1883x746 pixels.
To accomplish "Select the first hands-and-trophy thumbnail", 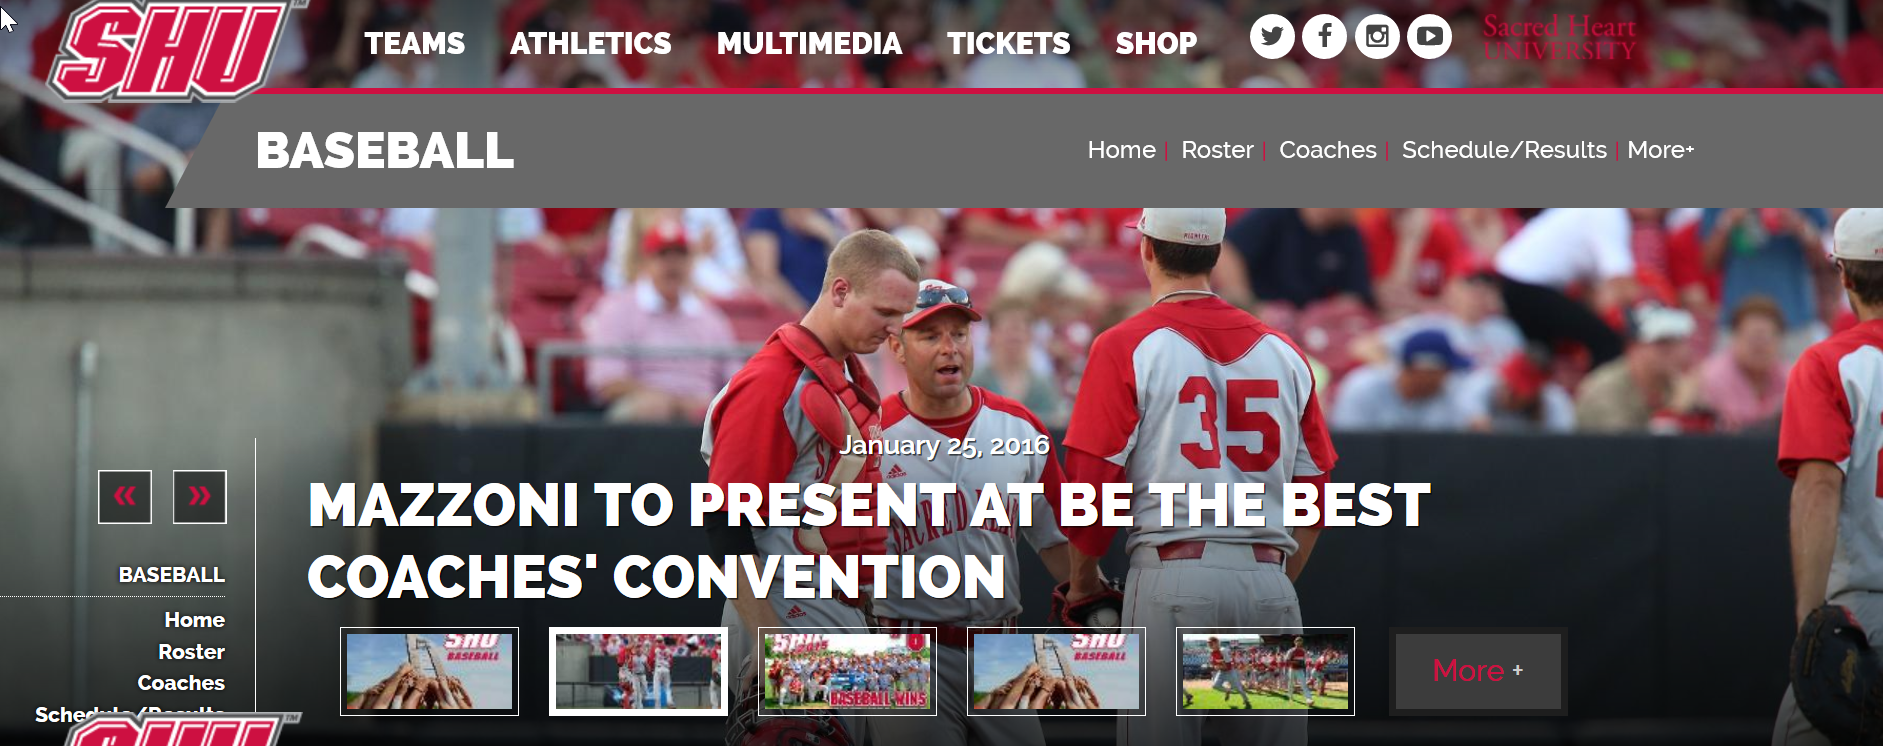I will [429, 671].
